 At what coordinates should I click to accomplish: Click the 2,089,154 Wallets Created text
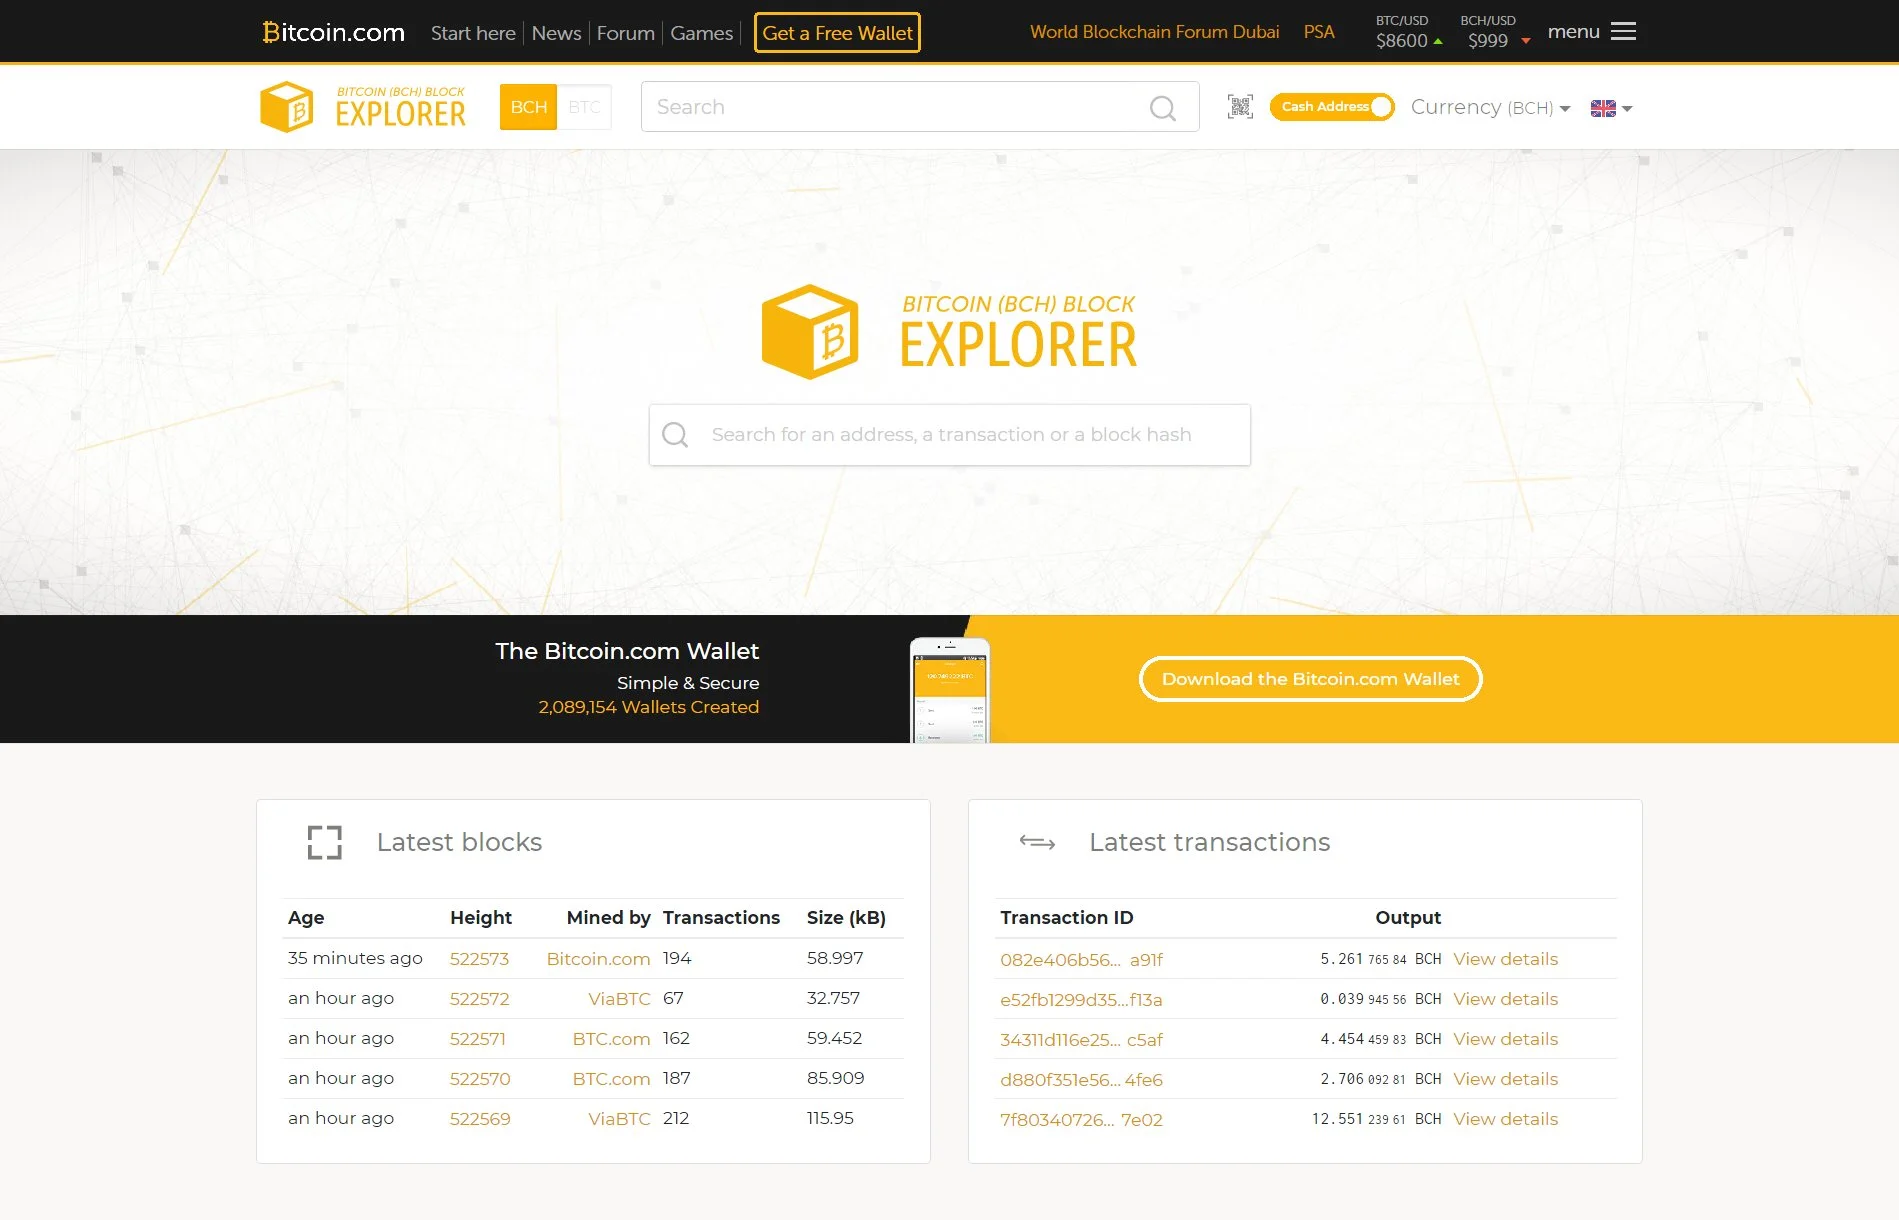pyautogui.click(x=648, y=707)
